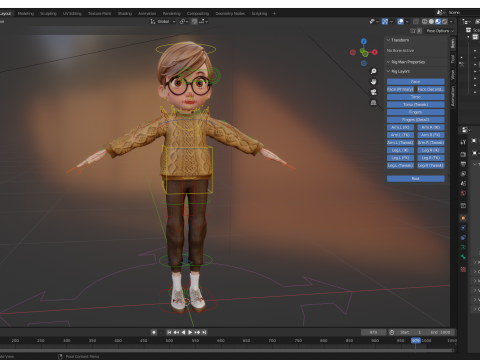Select material preview shading
Viewport: 480px width, 360px height.
[x=438, y=21]
